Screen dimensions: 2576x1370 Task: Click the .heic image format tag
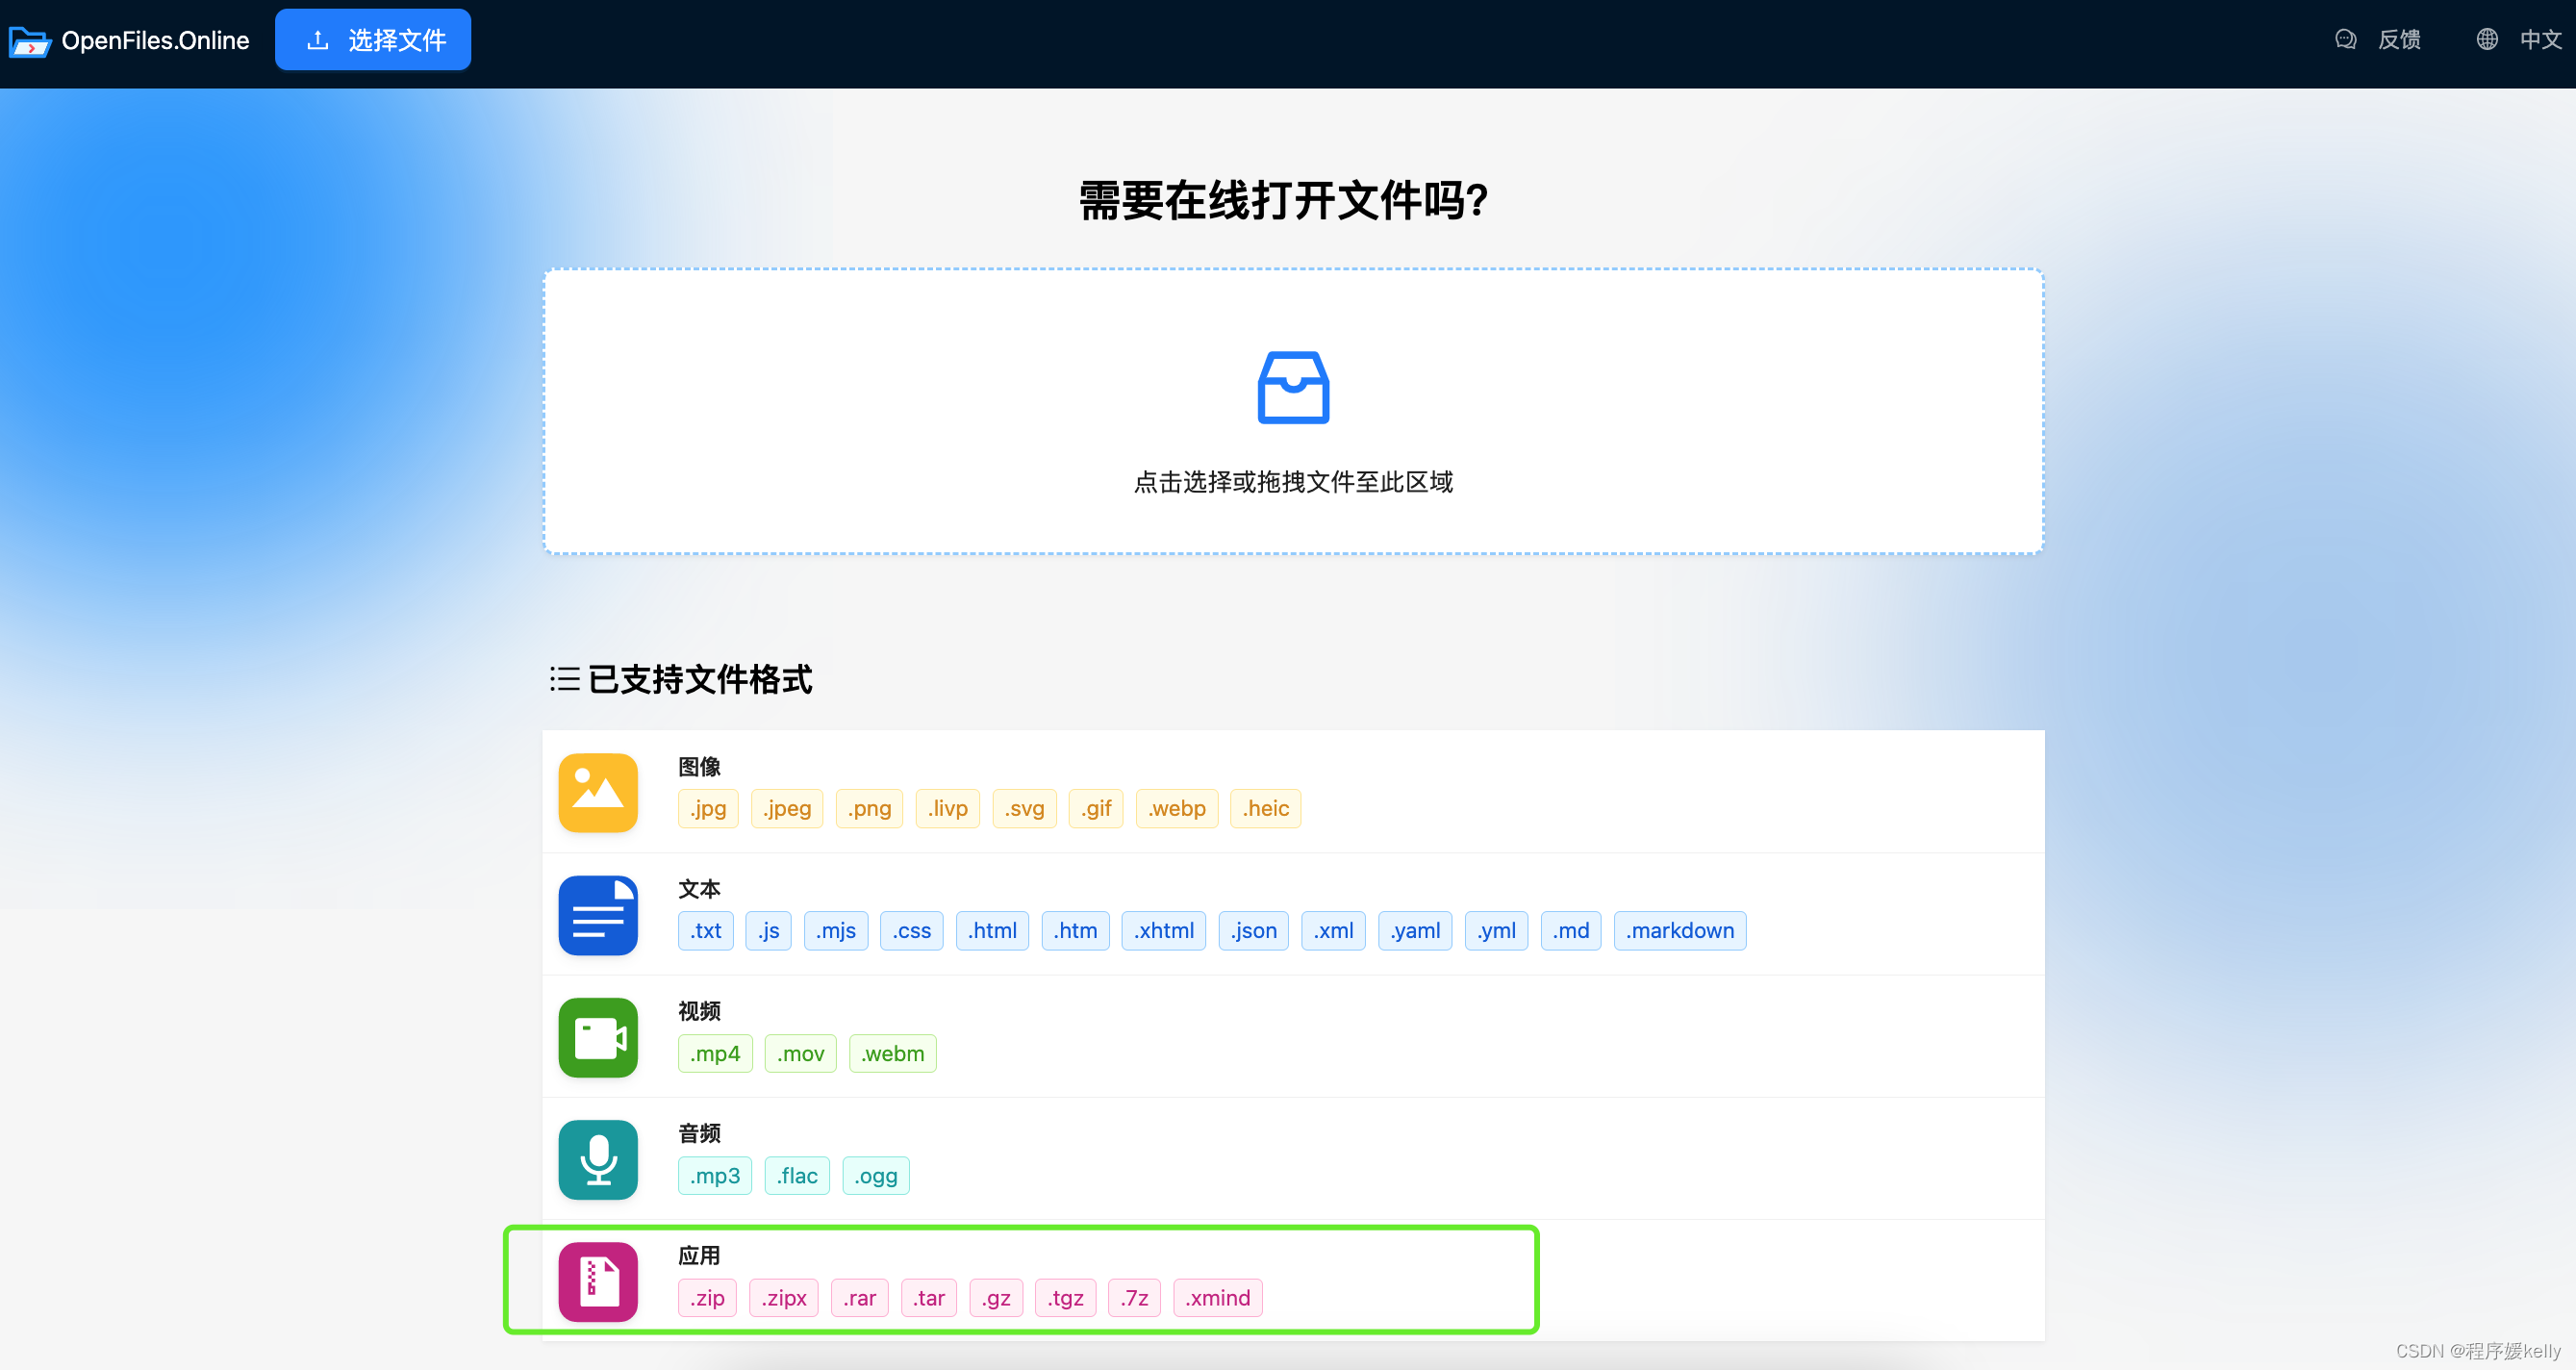pos(1264,808)
